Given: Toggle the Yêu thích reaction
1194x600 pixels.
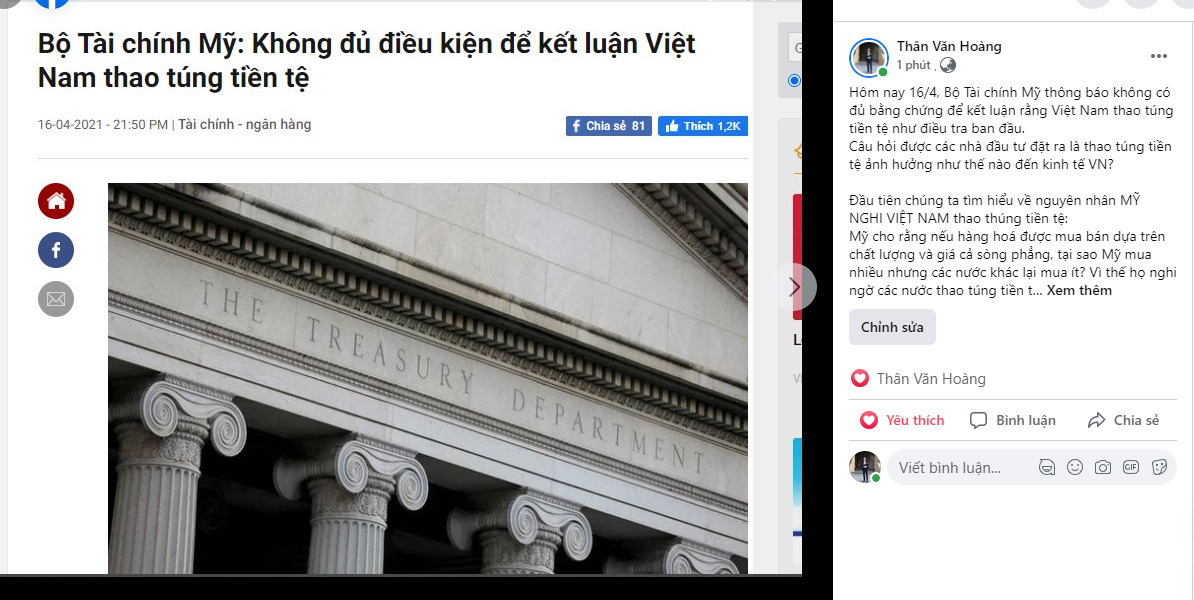Looking at the screenshot, I should (x=902, y=420).
